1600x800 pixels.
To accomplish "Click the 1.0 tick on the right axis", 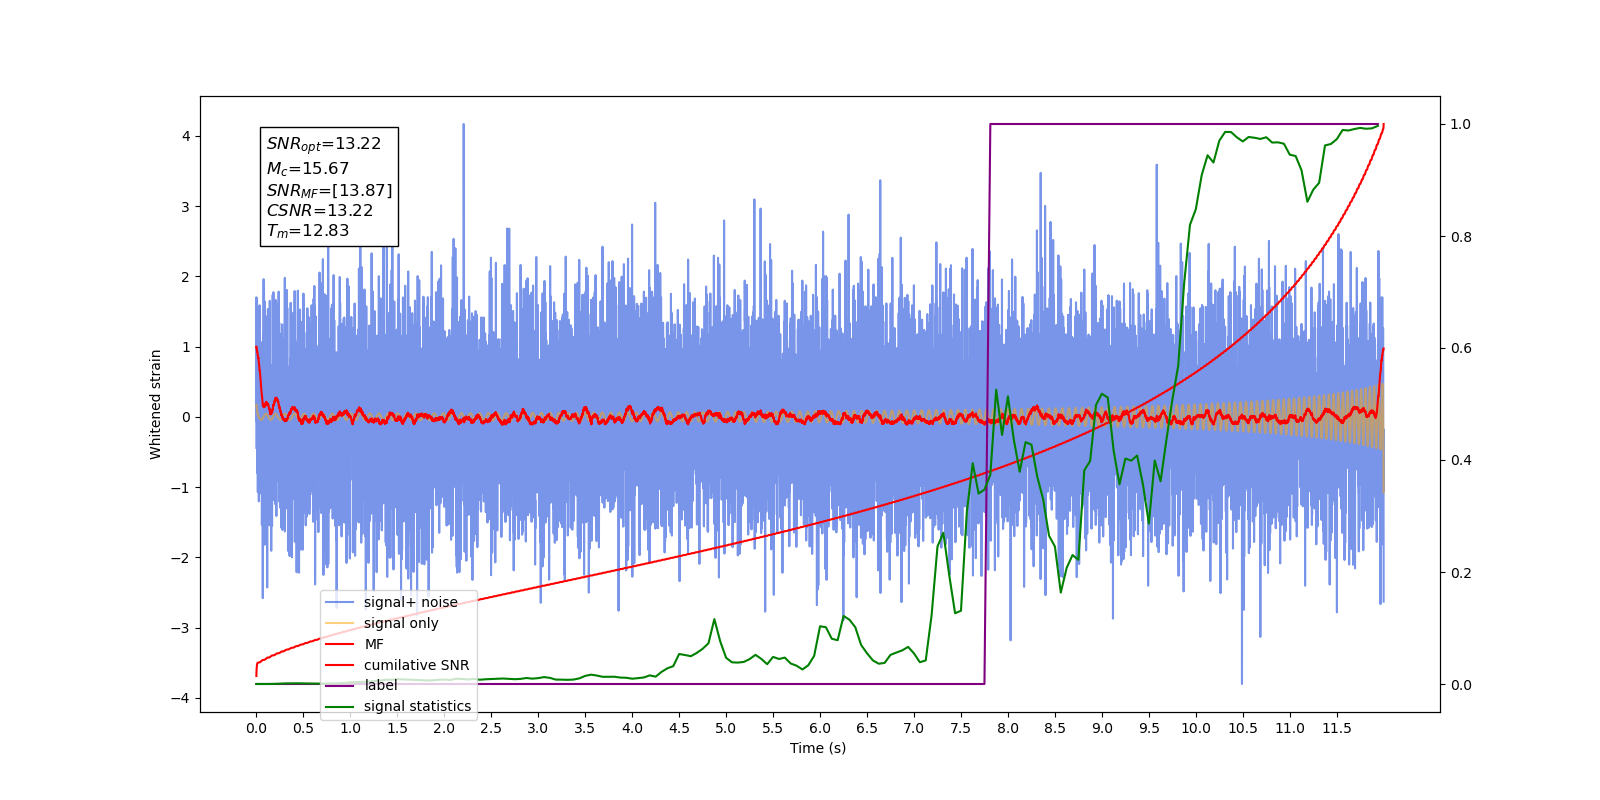I will (1461, 125).
